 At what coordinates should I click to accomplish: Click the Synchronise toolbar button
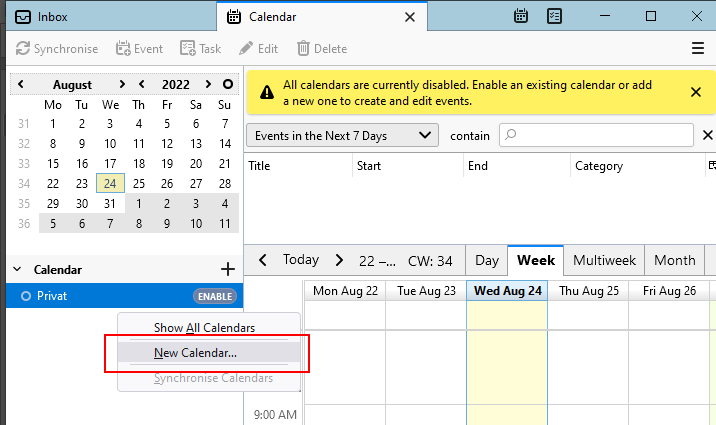57,48
